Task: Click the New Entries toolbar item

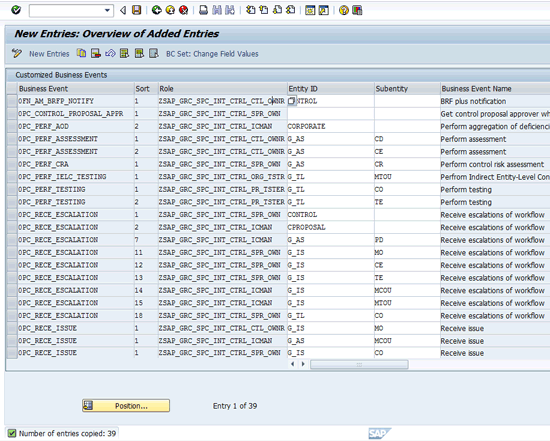Action: click(49, 54)
